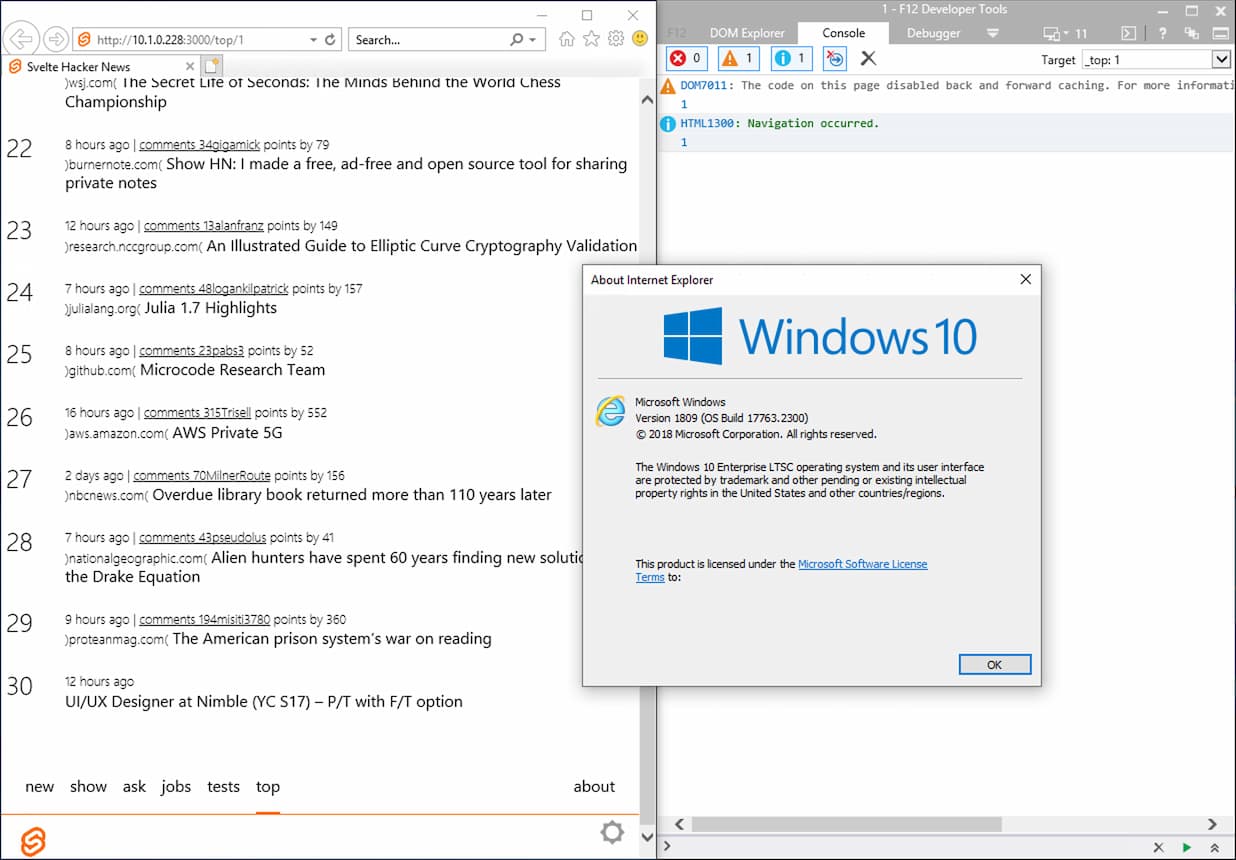Expand the address bar history dropdown

(313, 40)
